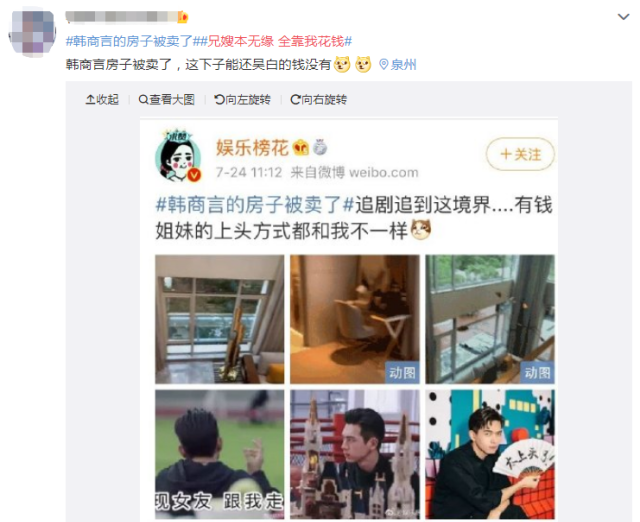Open the balcony window photo thumbnail

(220, 319)
